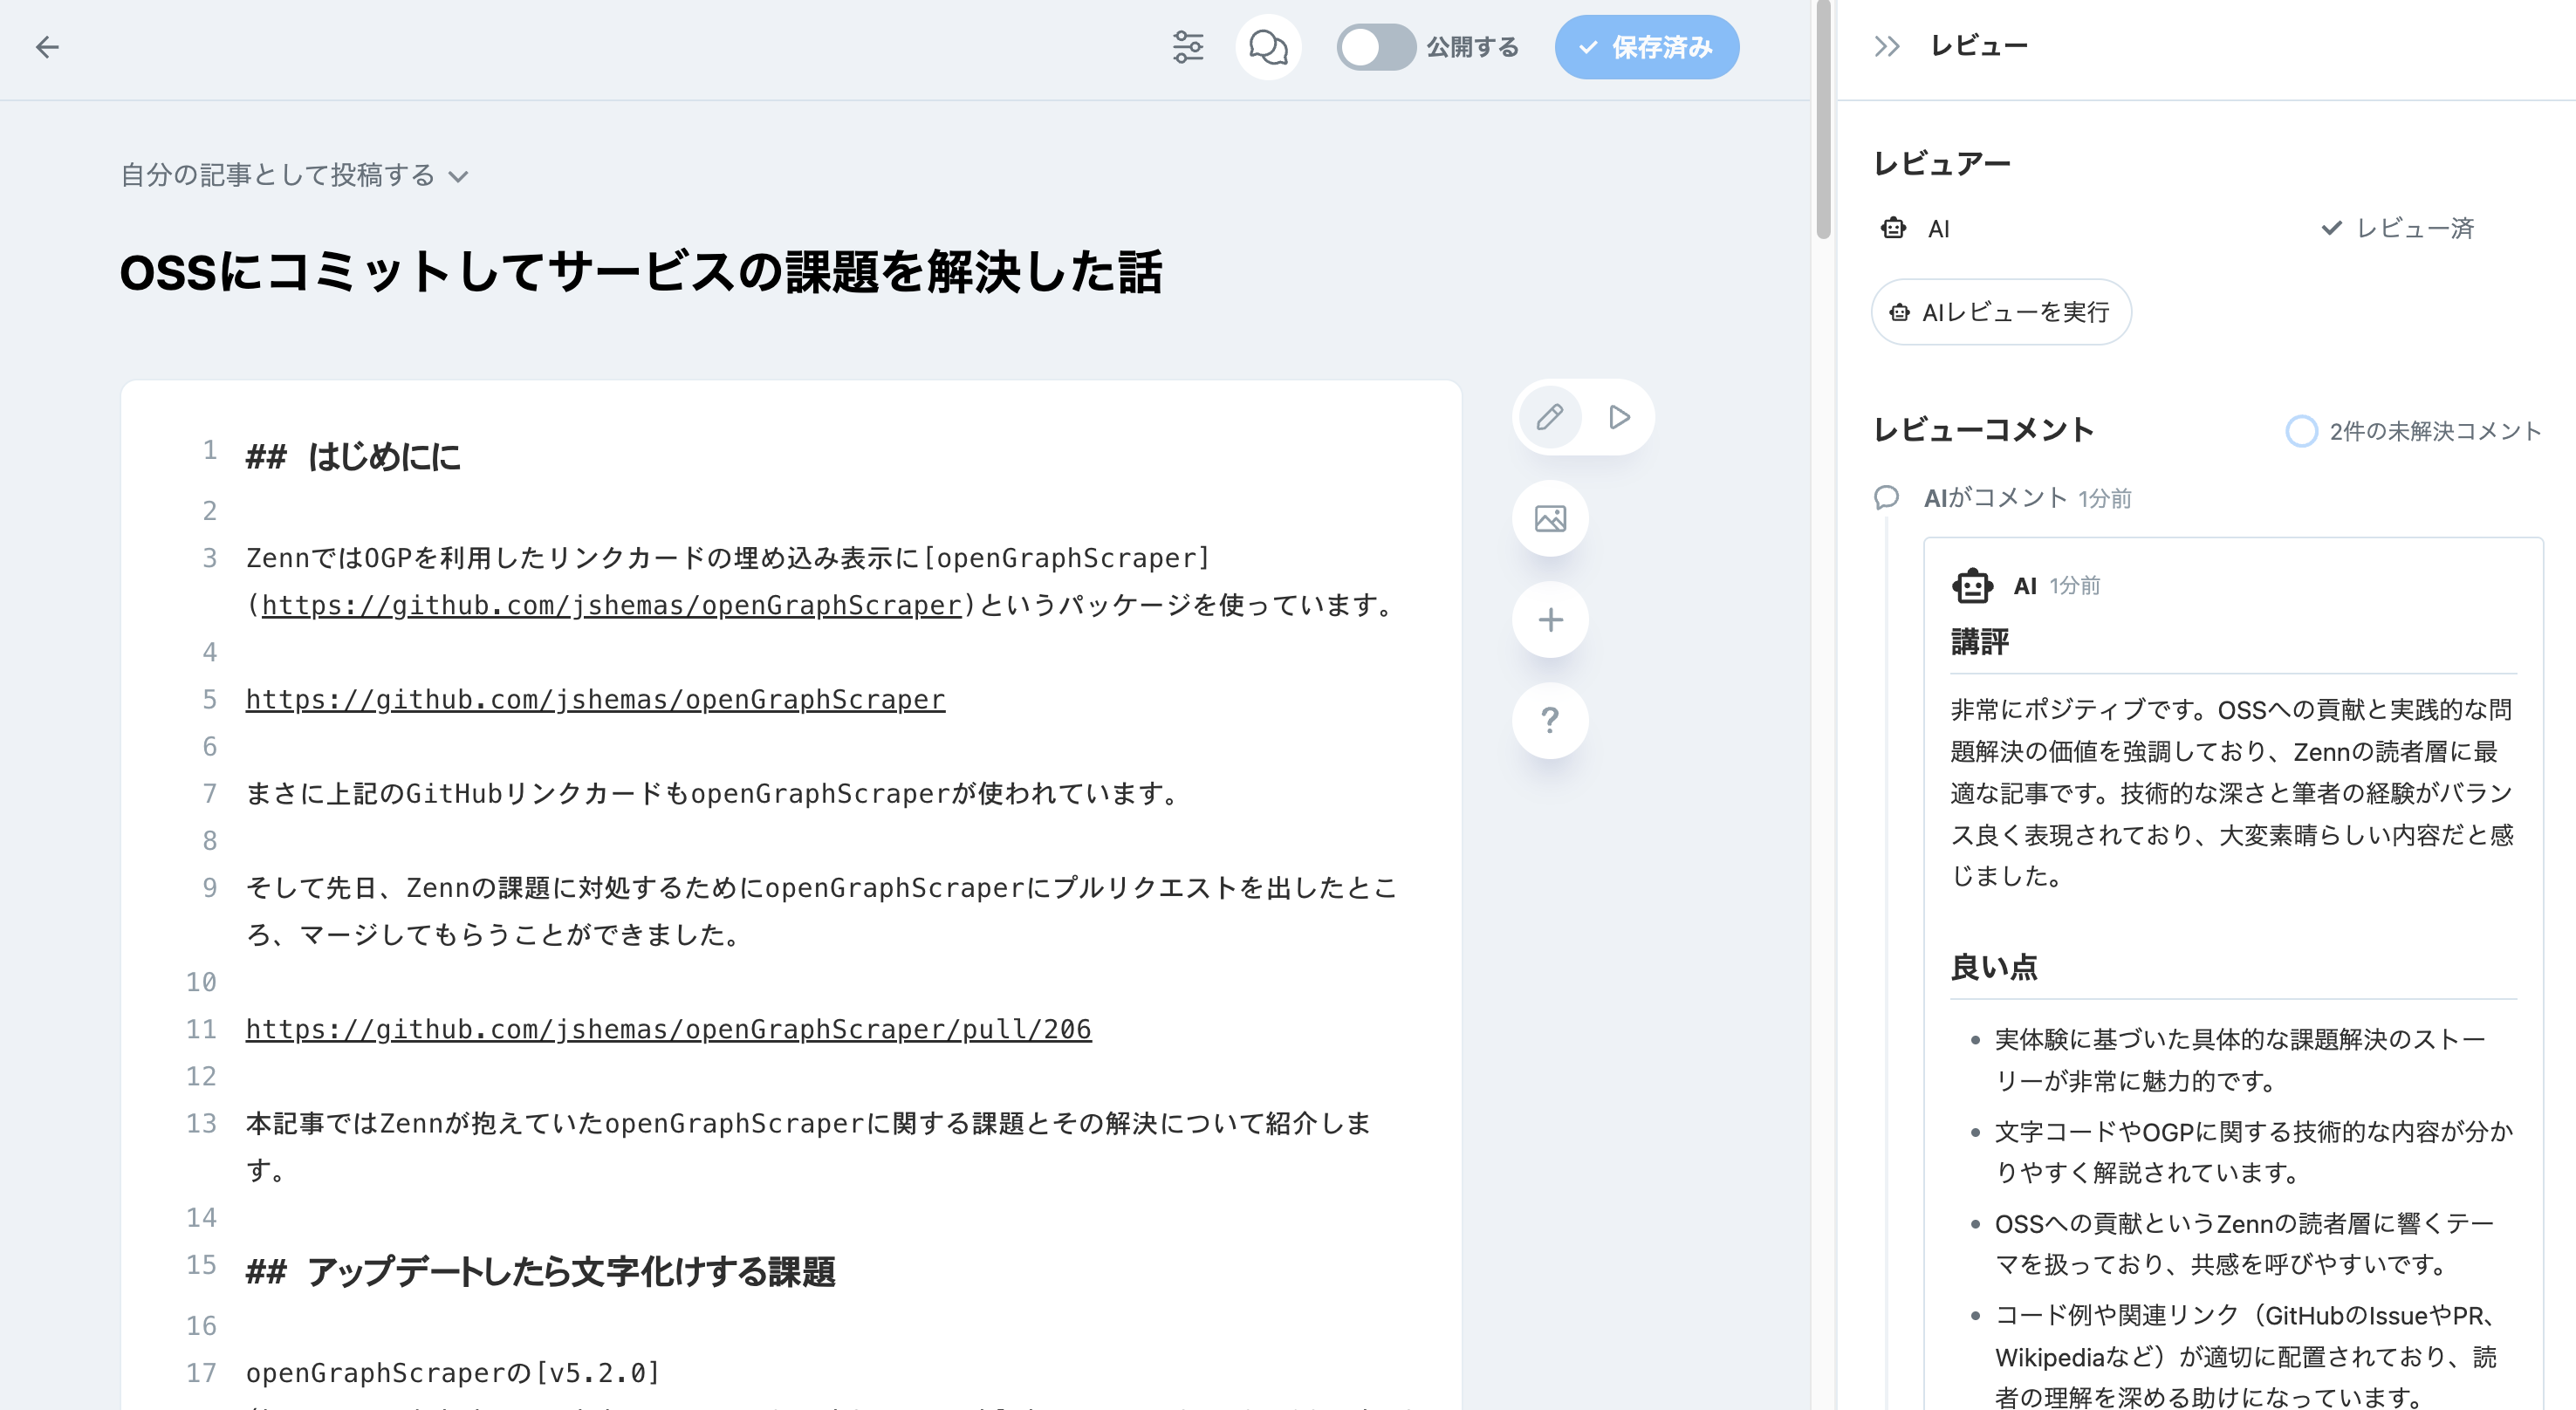Click the レビュアー section heading
The height and width of the screenshot is (1410, 2576).
click(x=1942, y=164)
